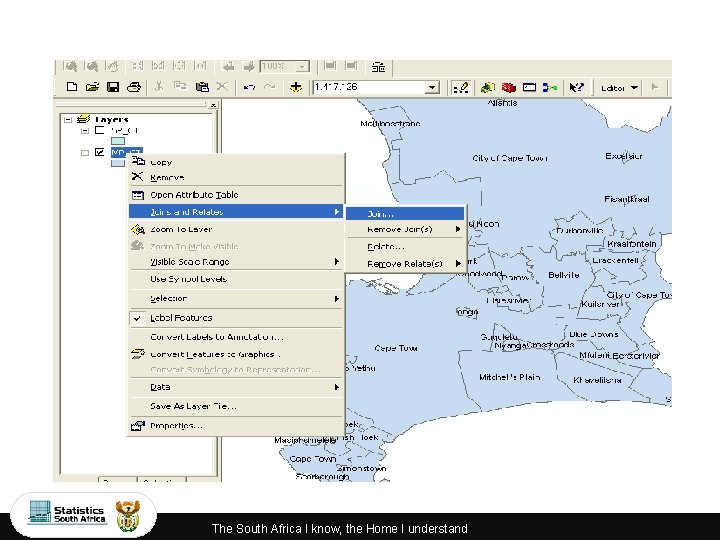Undo the last action in the toolbar
This screenshot has width=720, height=540.
(x=249, y=87)
